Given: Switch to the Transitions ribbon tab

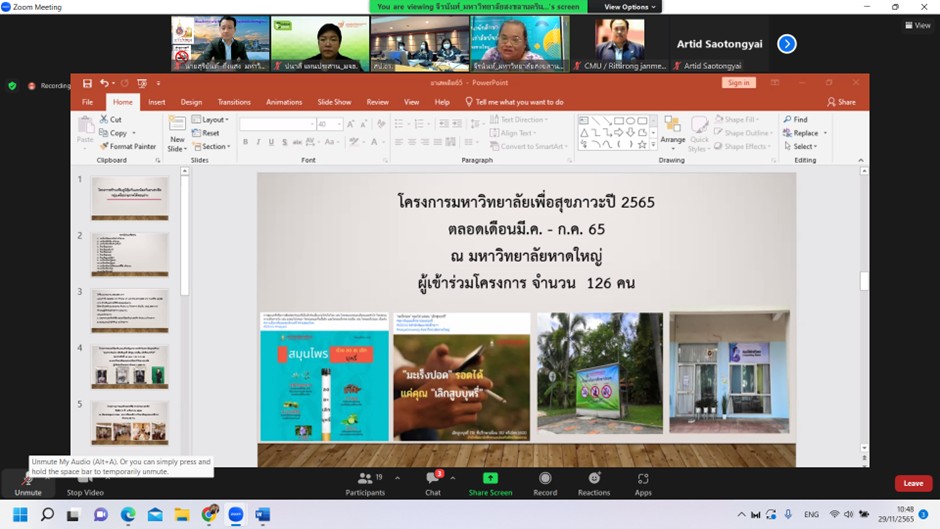Looking at the screenshot, I should click(234, 102).
